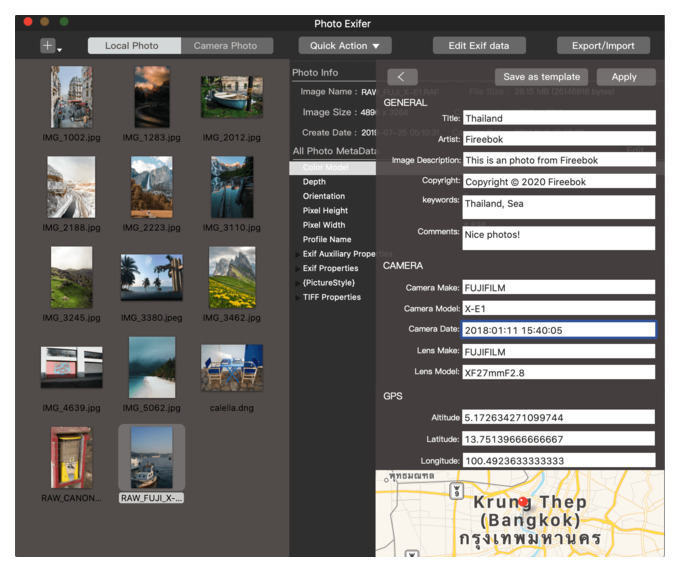Click the yellow minimize window button

pyautogui.click(x=45, y=21)
